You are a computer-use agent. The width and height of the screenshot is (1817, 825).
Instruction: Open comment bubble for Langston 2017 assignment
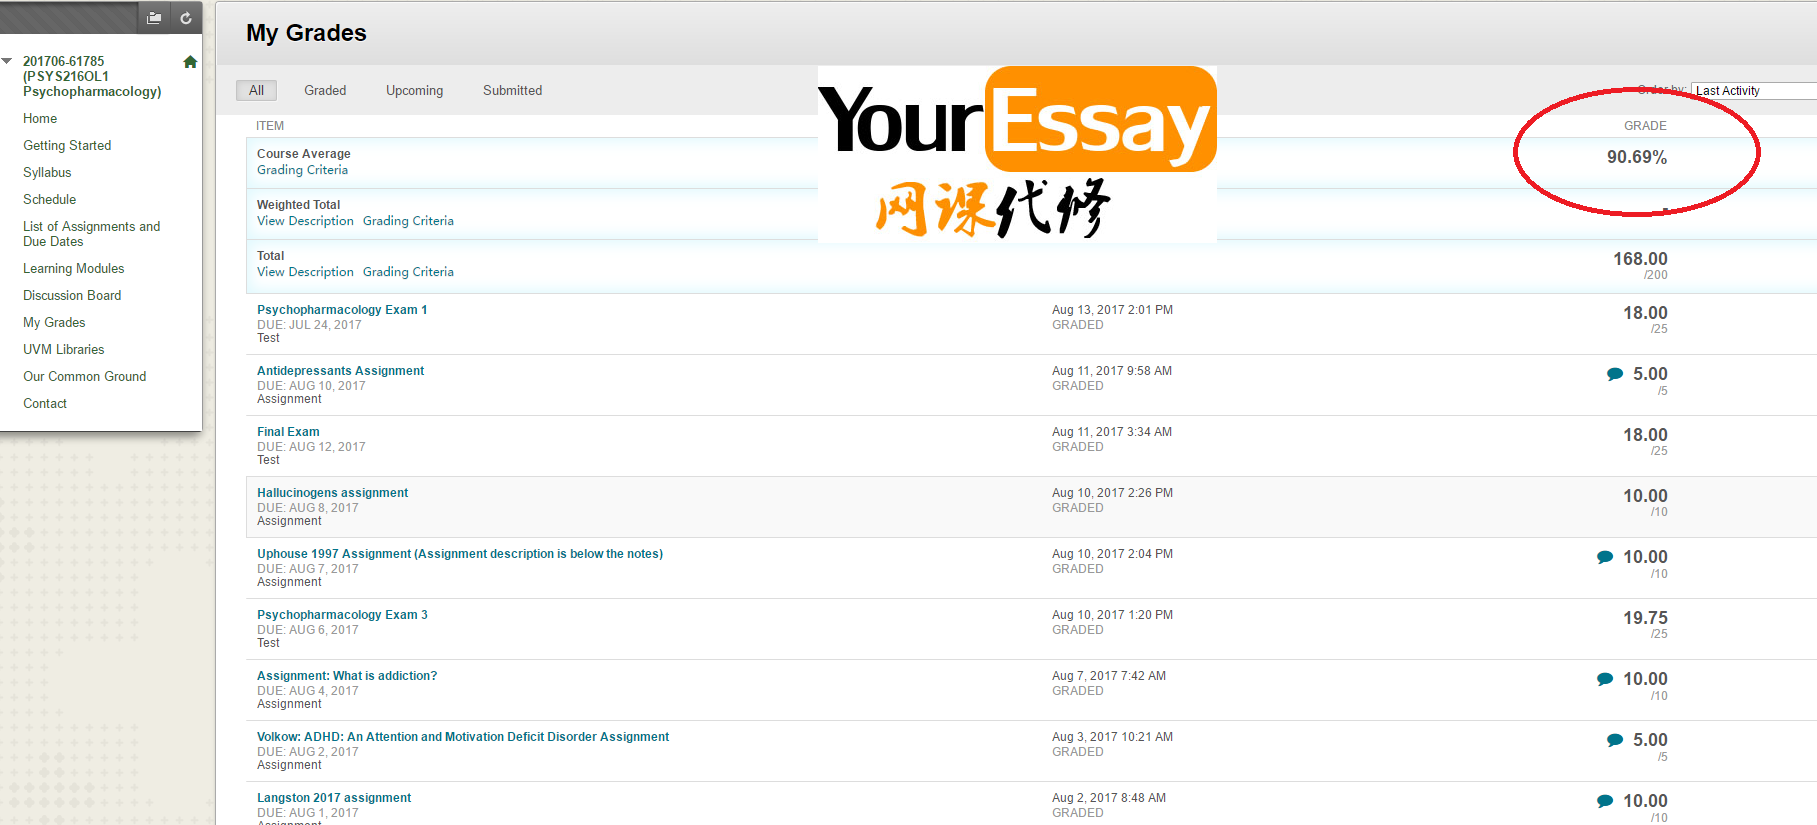[1605, 801]
